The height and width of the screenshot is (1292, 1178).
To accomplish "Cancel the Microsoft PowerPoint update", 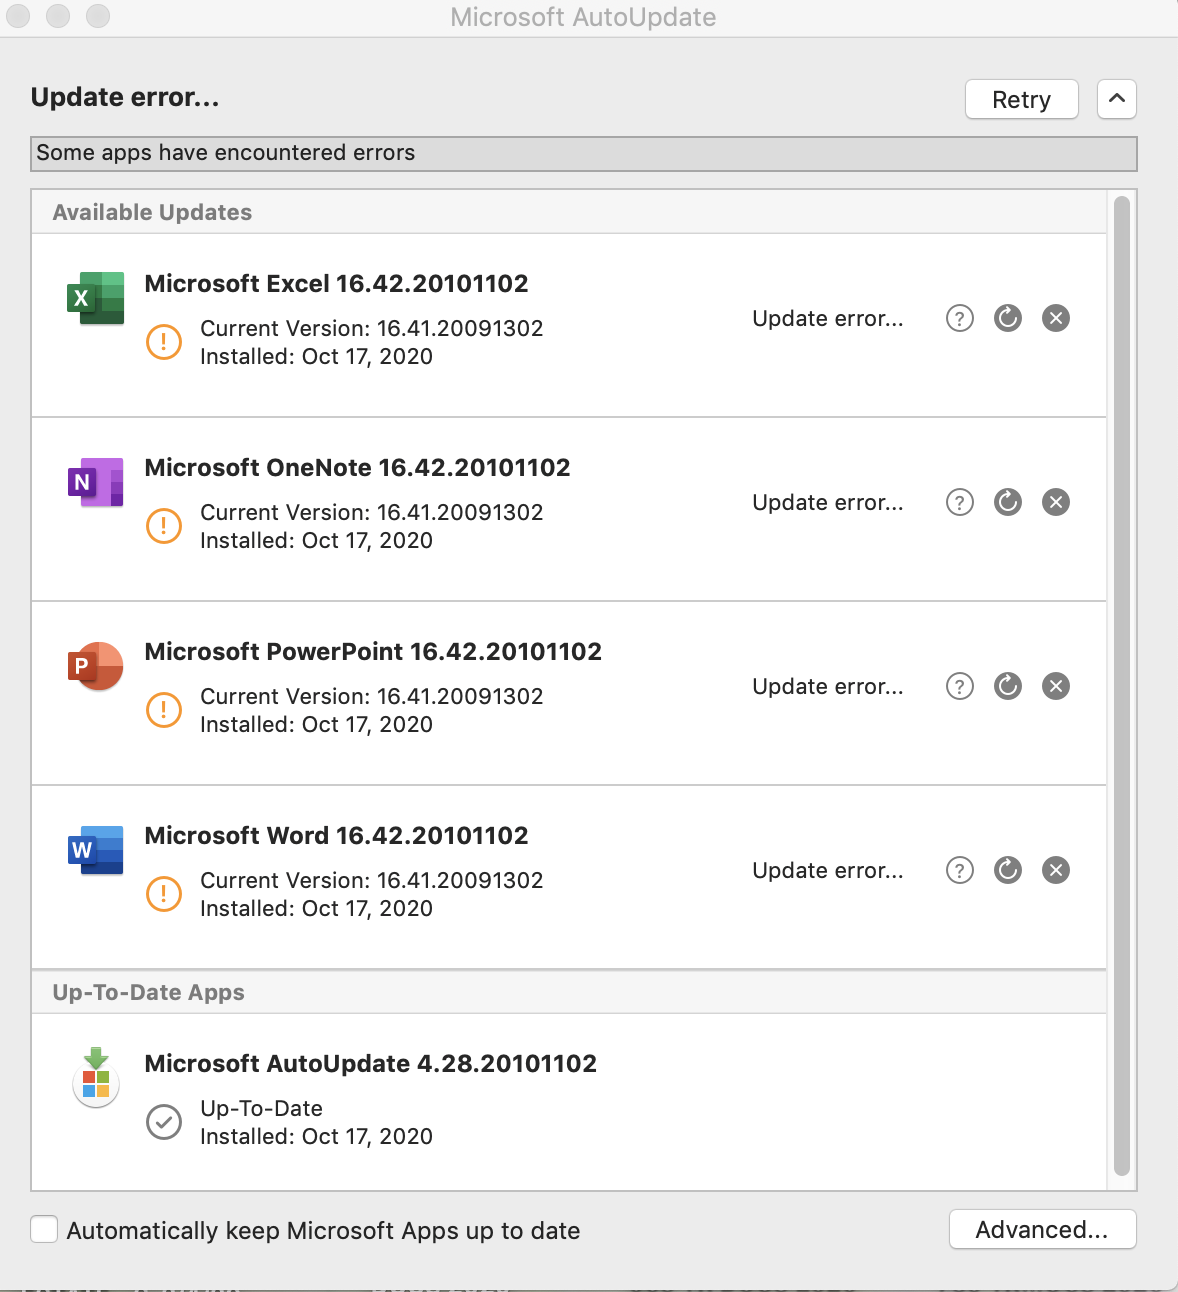I will 1056,686.
